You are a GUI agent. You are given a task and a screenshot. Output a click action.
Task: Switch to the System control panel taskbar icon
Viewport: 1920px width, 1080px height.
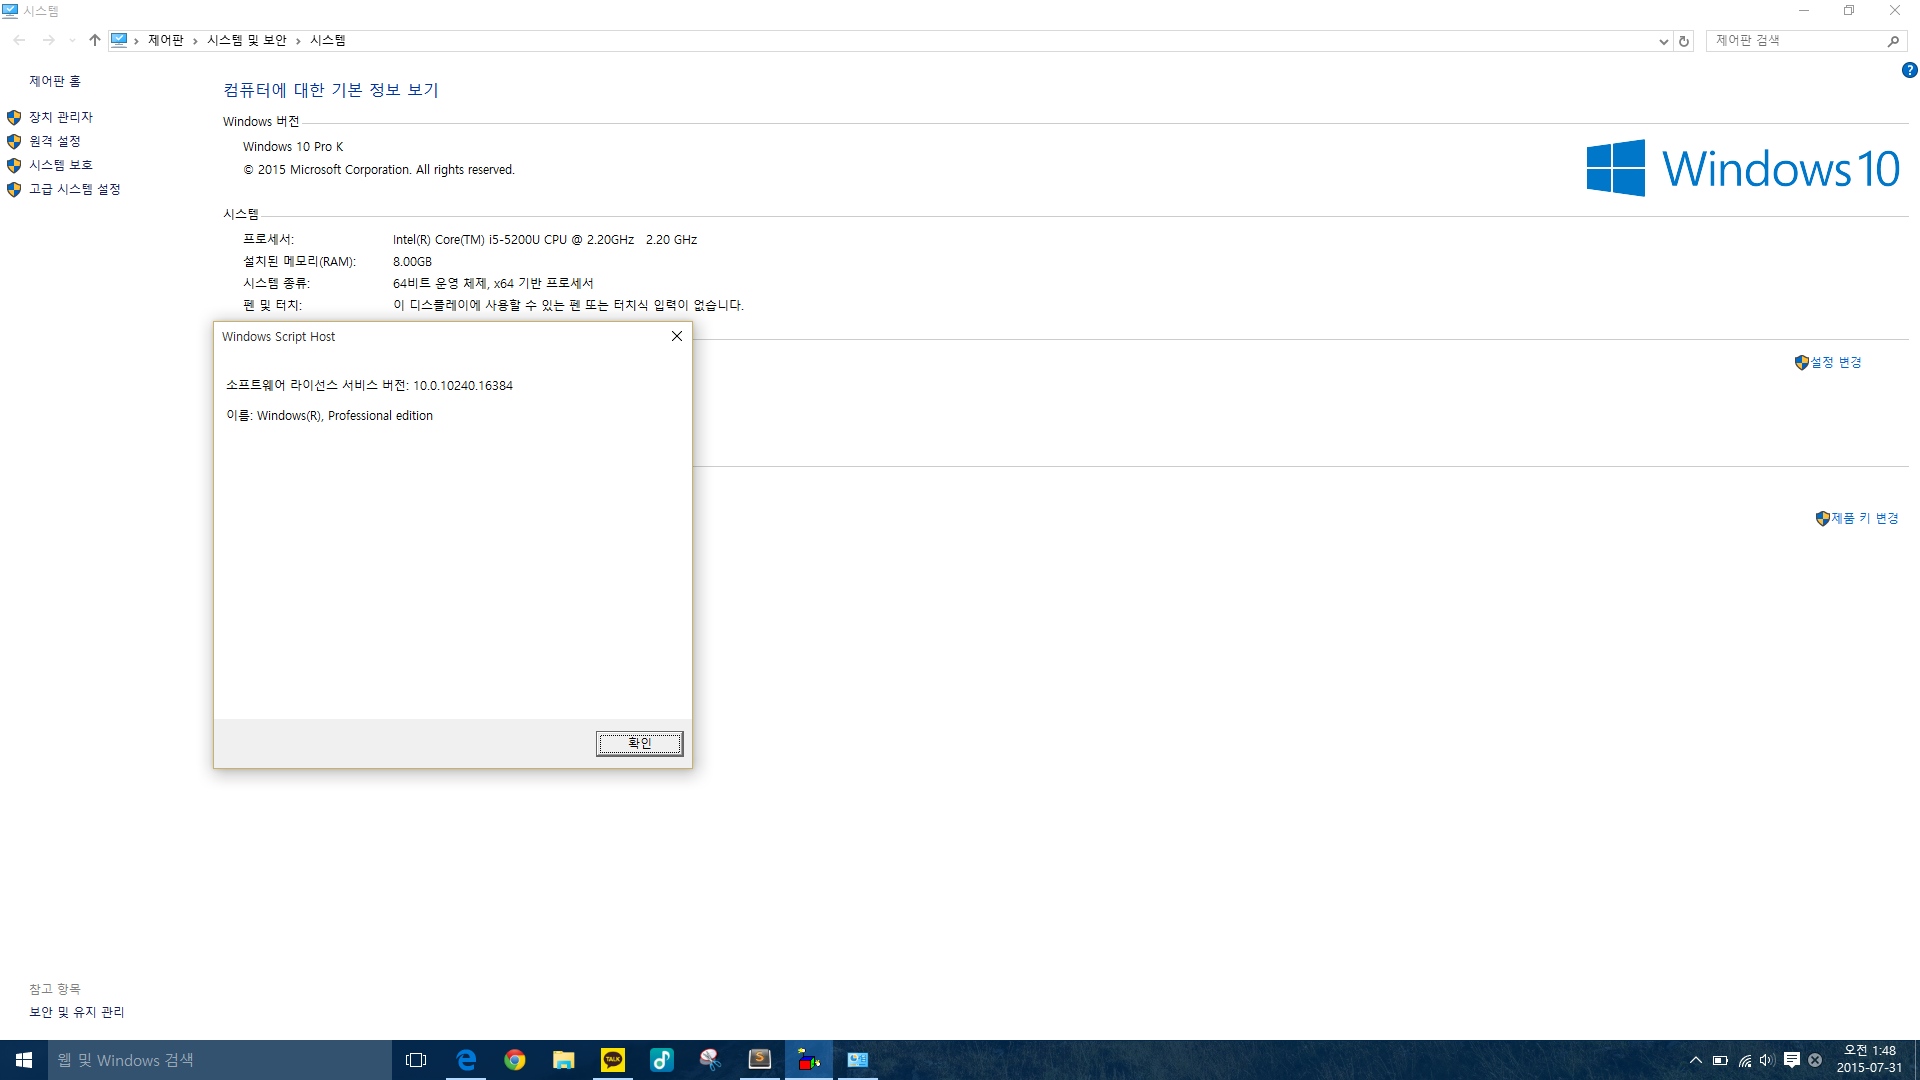tap(858, 1060)
